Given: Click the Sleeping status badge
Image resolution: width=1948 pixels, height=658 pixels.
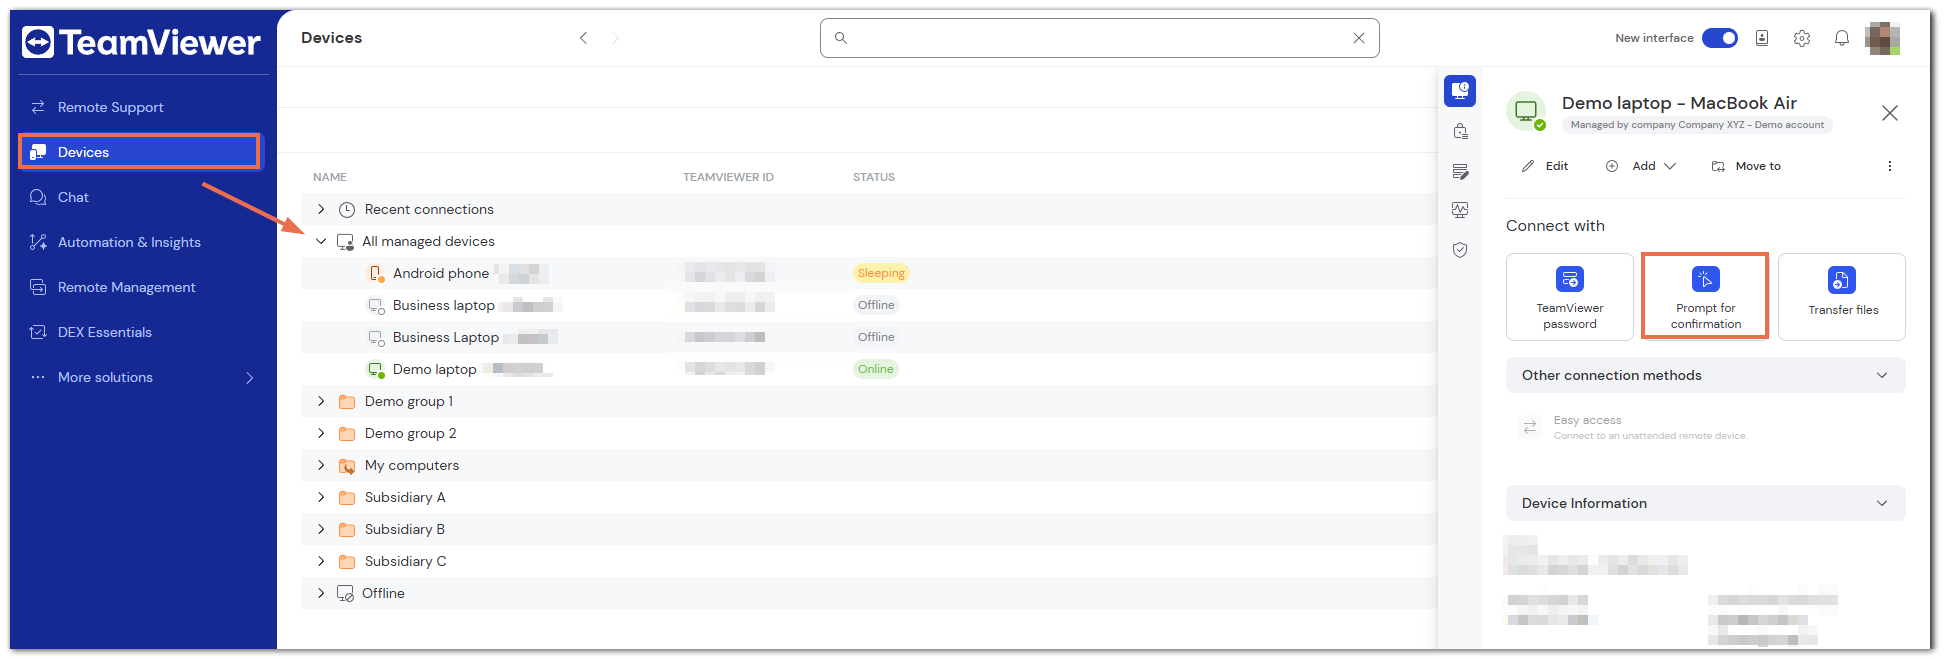Looking at the screenshot, I should pyautogui.click(x=880, y=273).
